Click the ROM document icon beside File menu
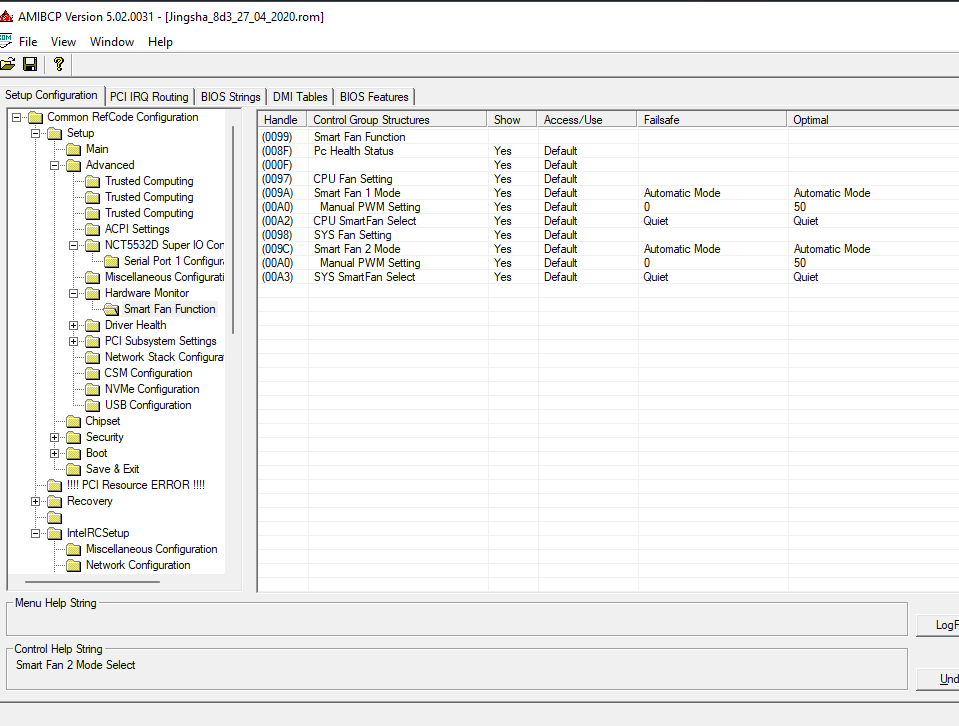 [6, 41]
